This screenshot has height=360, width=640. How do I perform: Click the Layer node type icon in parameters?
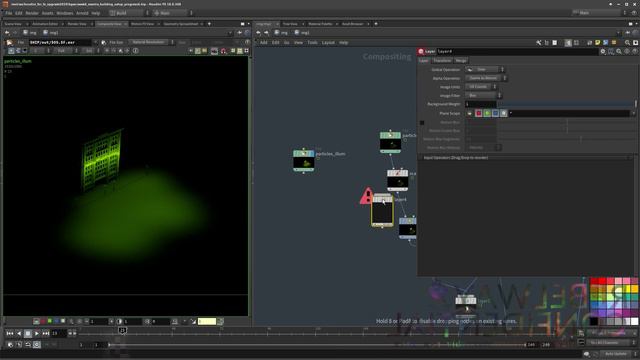click(x=421, y=51)
